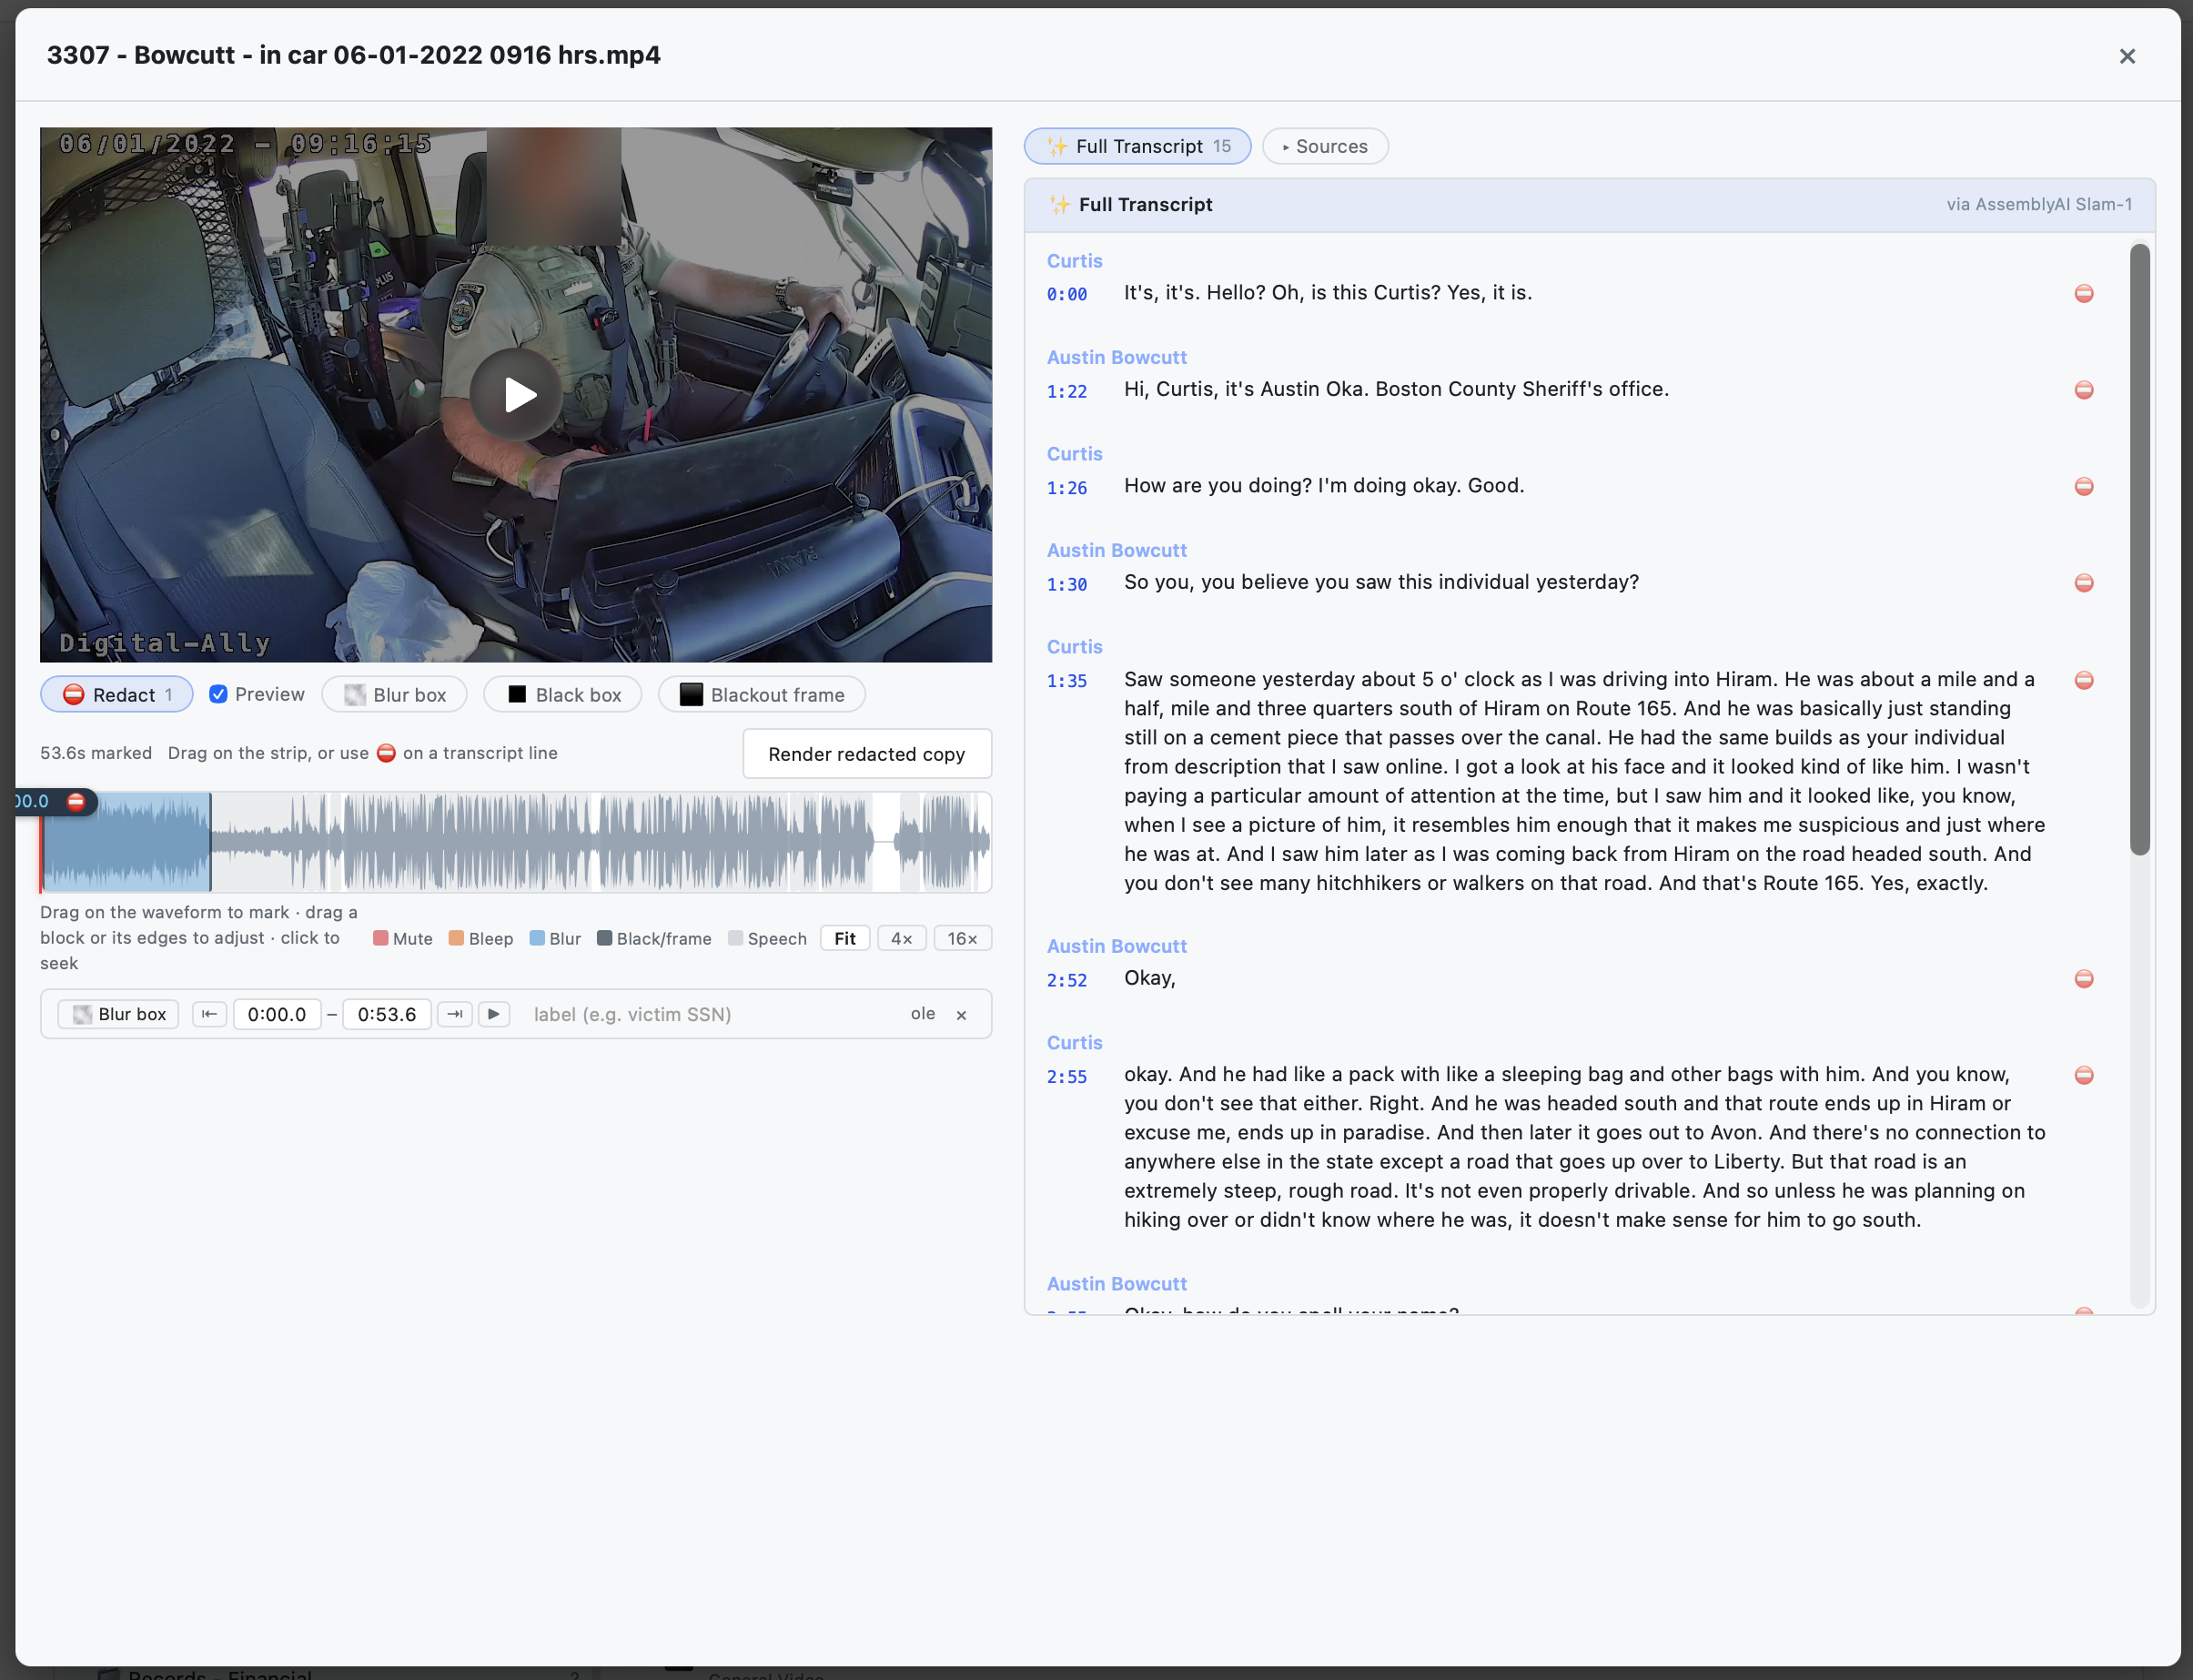Set the end to the current time

coord(455,1014)
